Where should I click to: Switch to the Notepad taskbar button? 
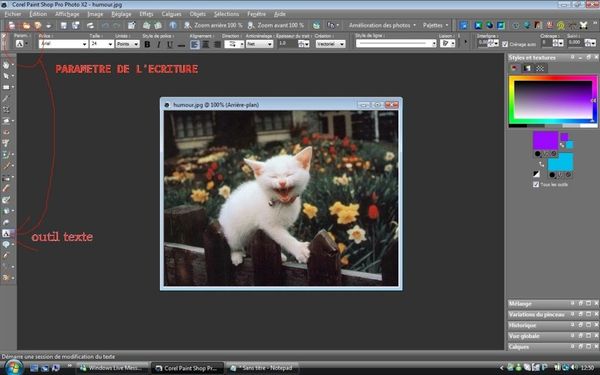[262, 368]
